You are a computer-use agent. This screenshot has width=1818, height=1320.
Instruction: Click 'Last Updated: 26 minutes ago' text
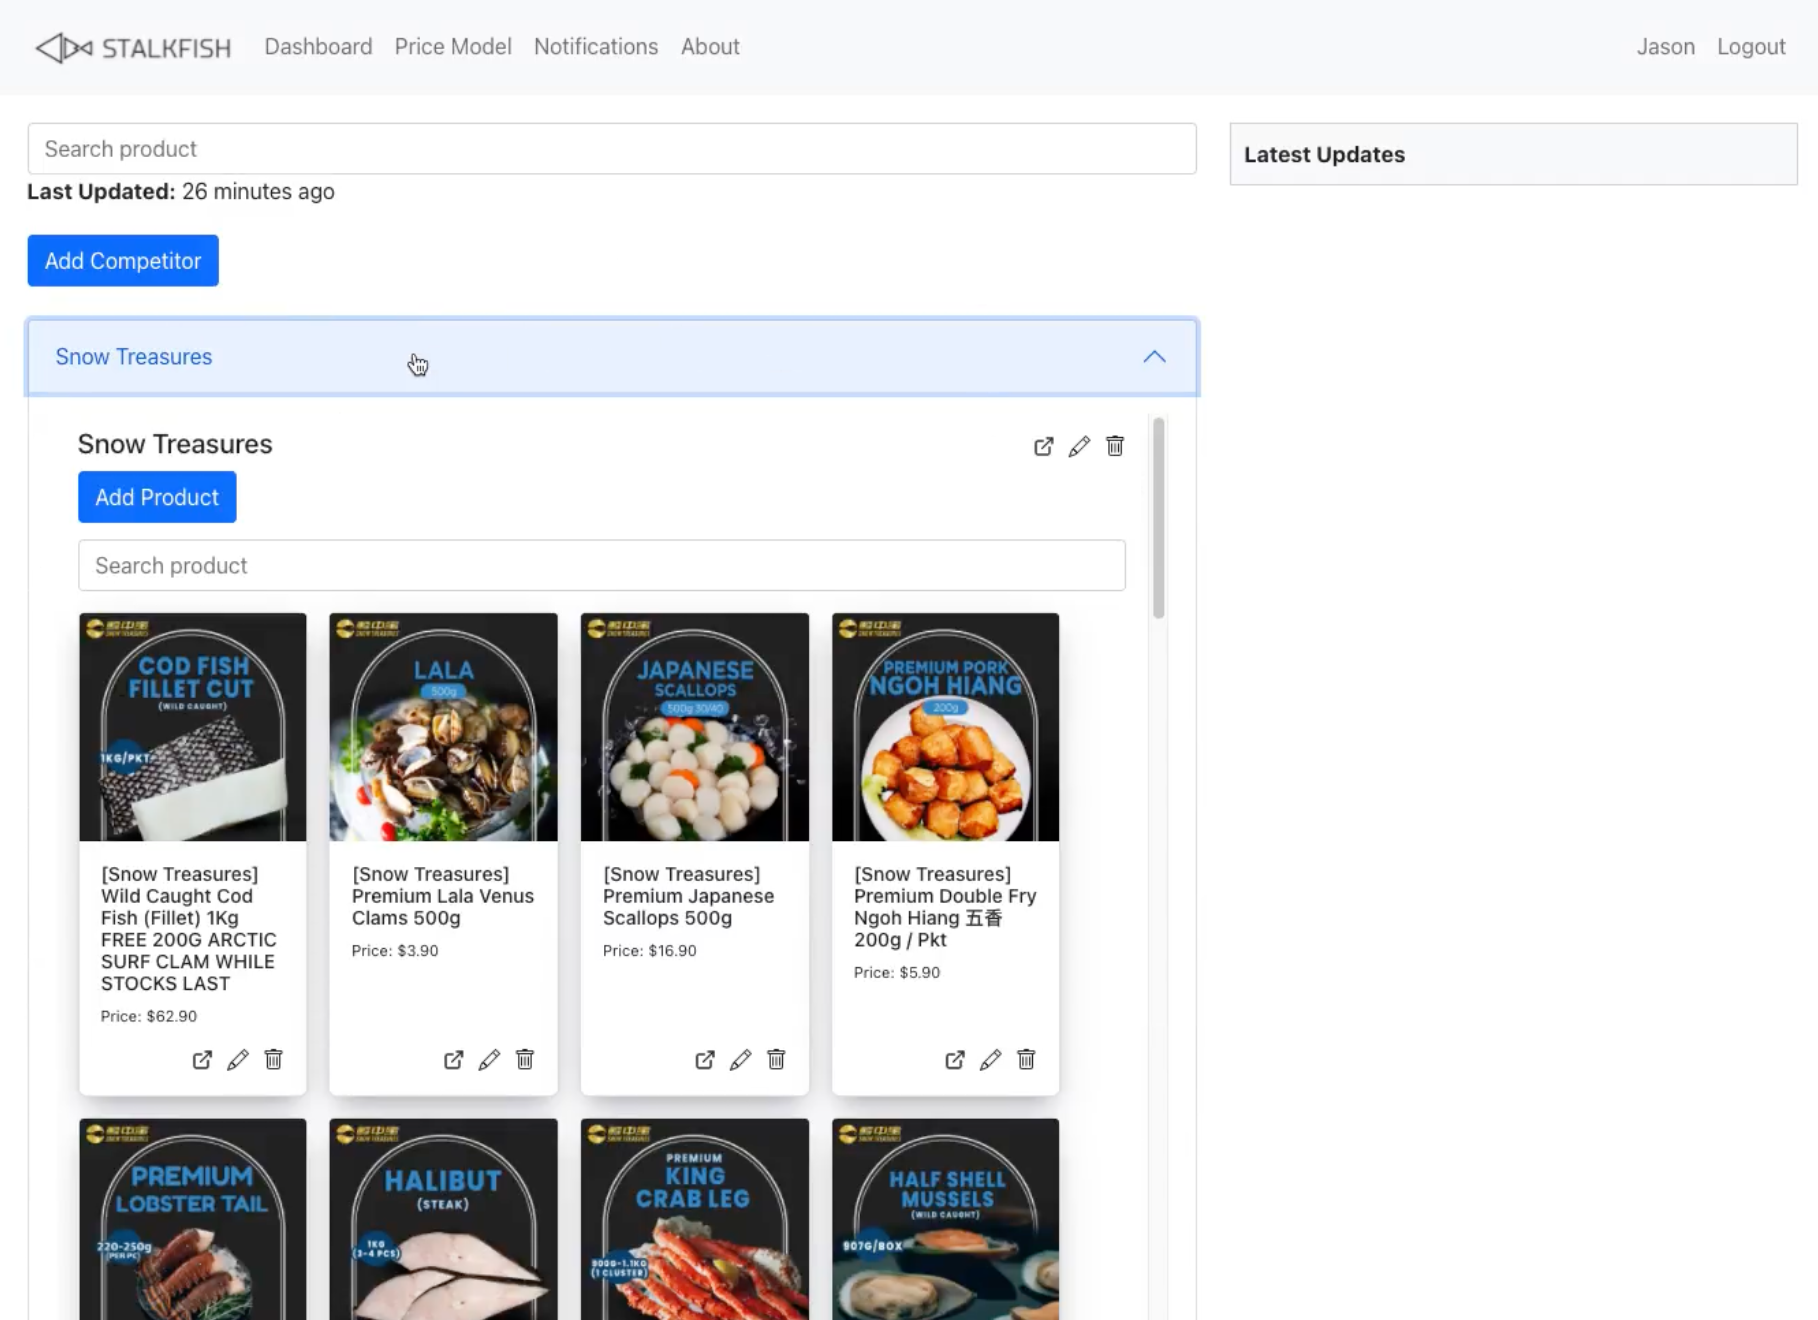181,192
